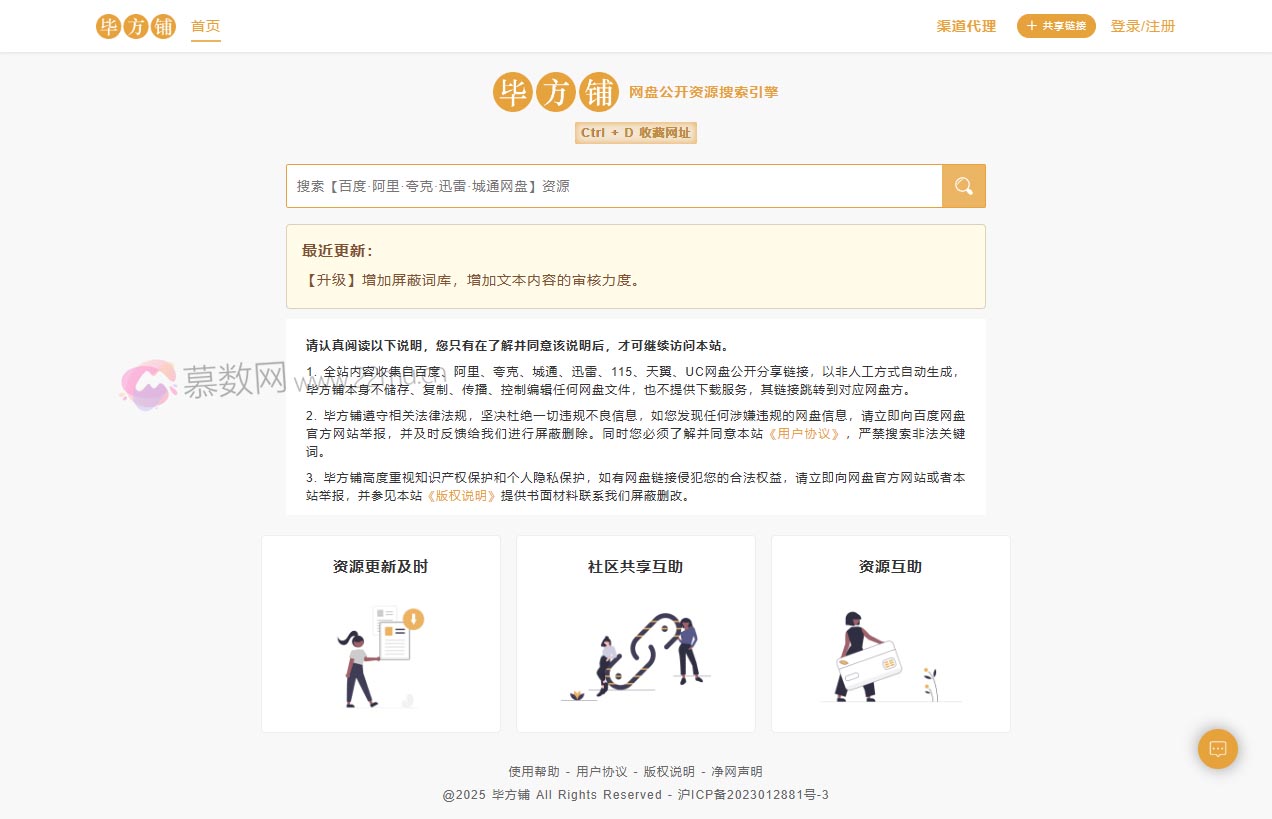
Task: Open the 《用户协议》 link in notice text
Action: coord(805,433)
